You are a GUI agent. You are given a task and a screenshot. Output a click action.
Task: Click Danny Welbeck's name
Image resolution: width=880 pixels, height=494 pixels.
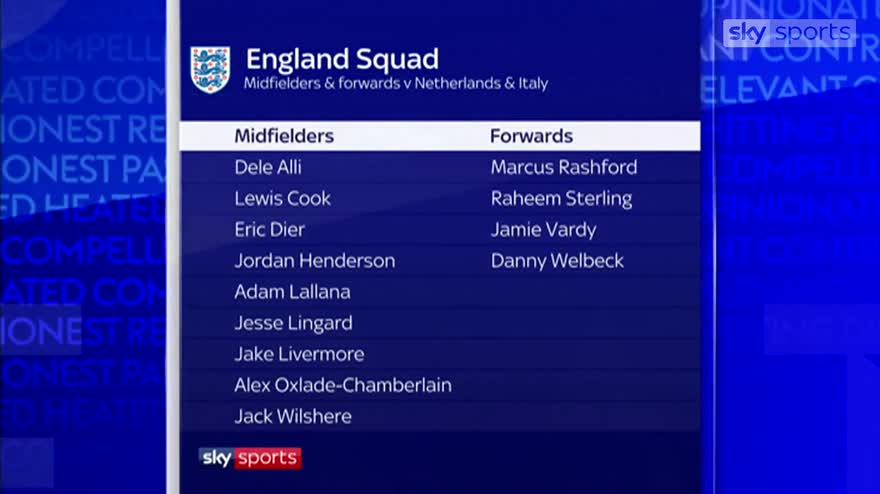[x=557, y=261]
